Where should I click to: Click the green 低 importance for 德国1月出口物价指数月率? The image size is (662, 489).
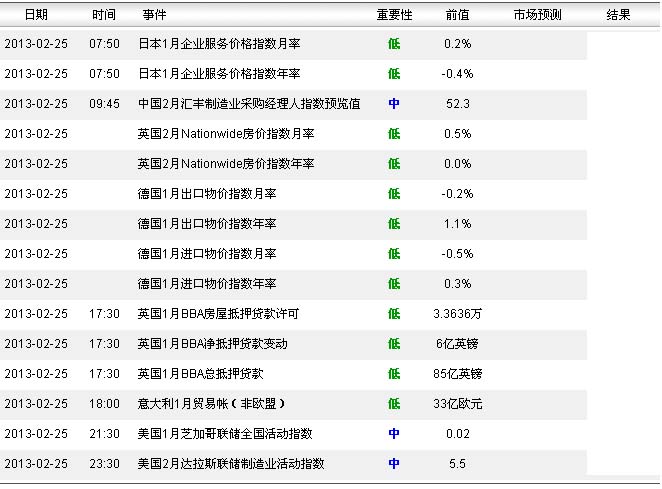click(394, 194)
